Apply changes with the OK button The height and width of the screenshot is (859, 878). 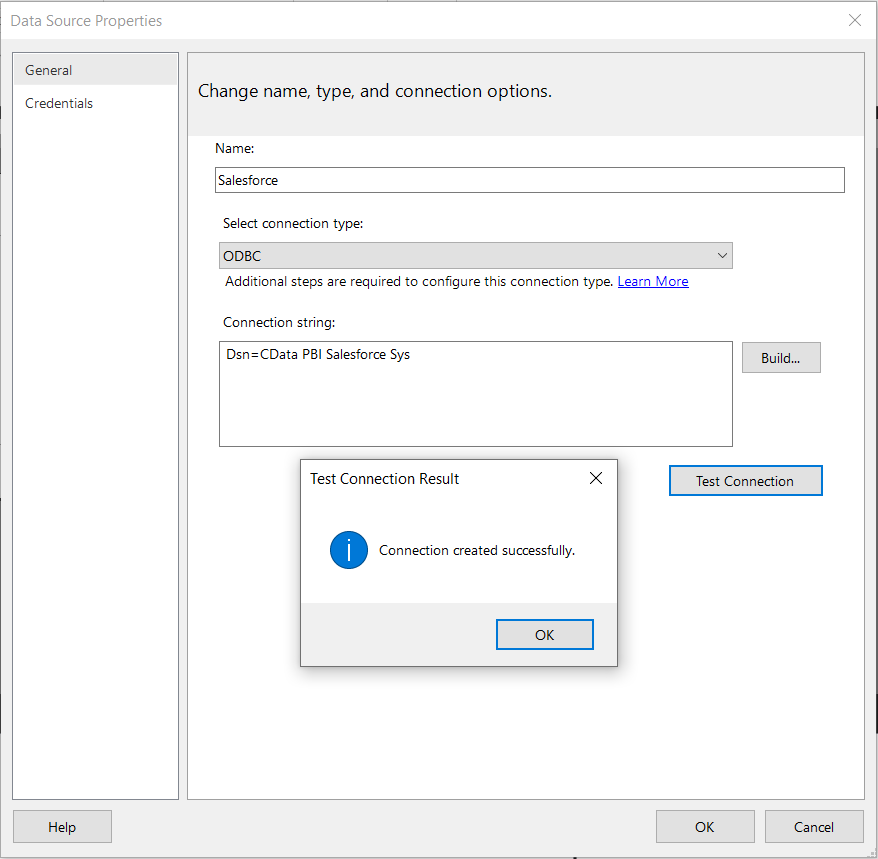(x=705, y=826)
